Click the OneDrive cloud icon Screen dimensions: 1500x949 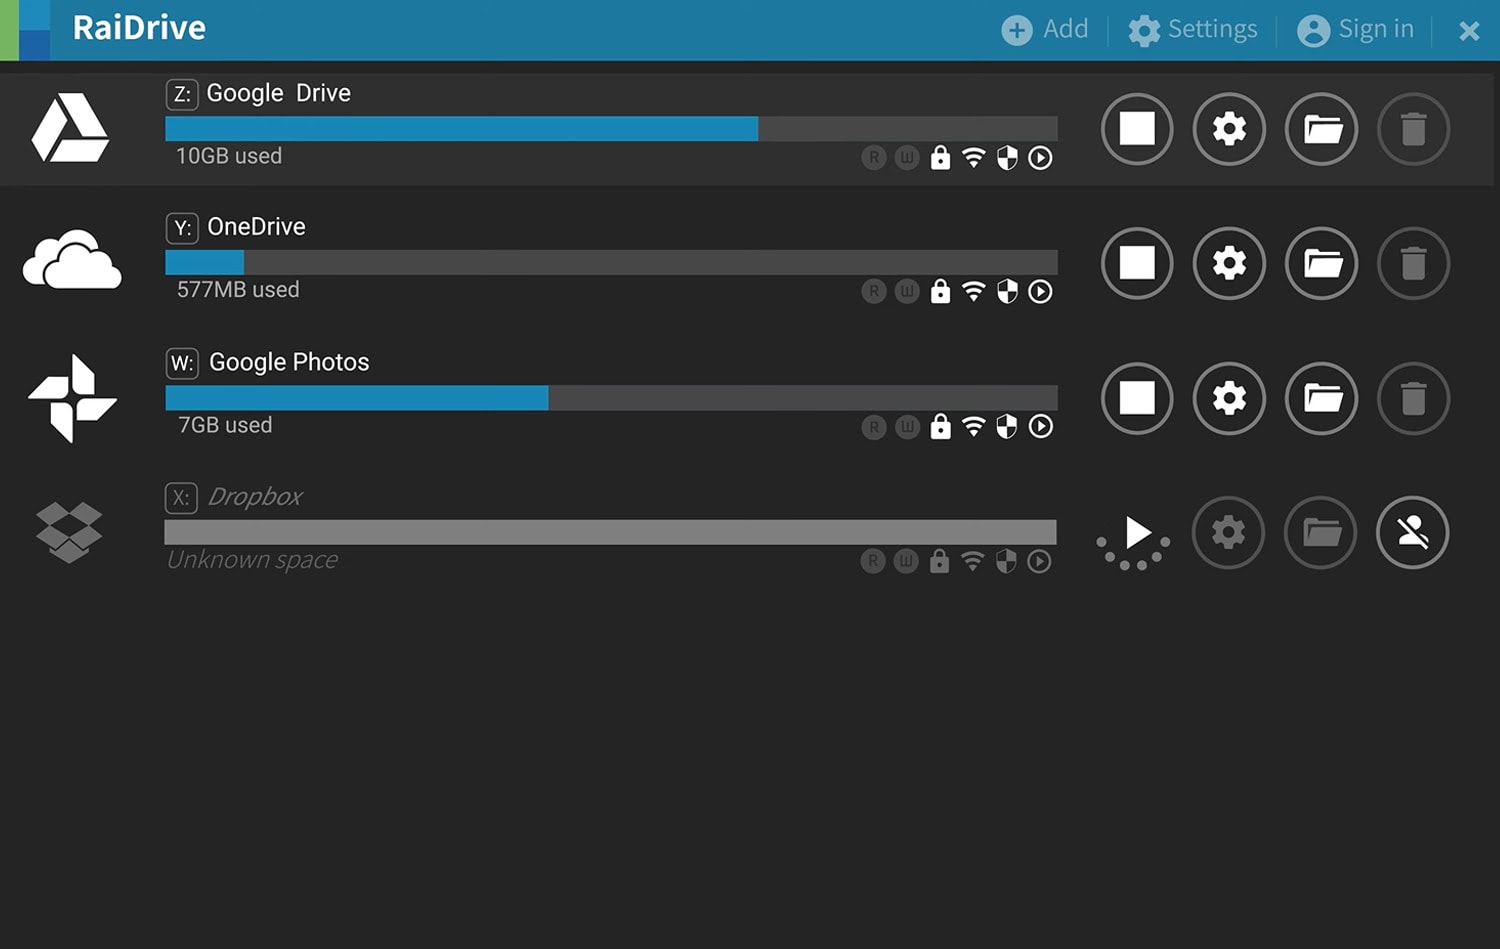pos(70,262)
